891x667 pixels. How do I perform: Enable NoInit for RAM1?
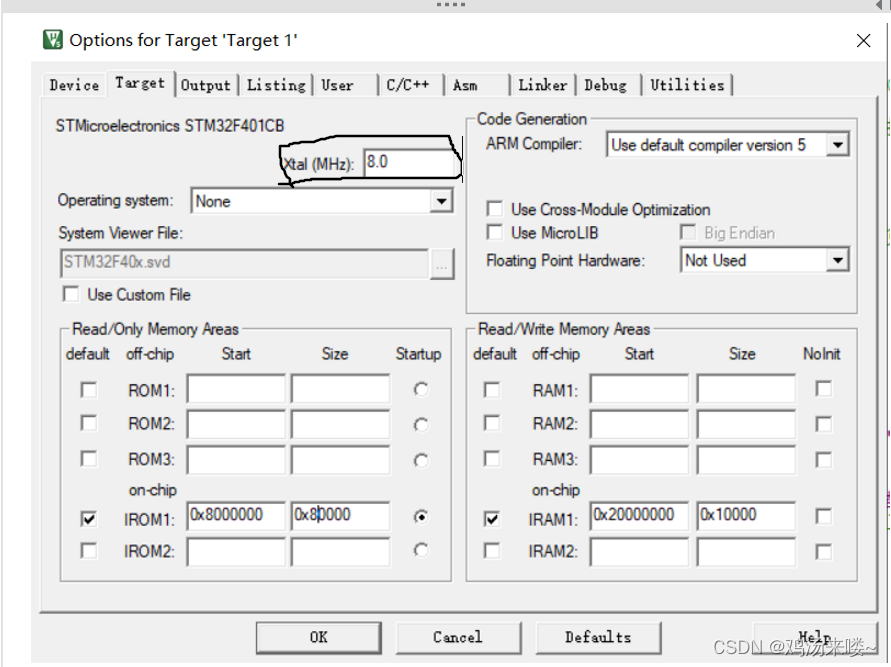[x=823, y=389]
